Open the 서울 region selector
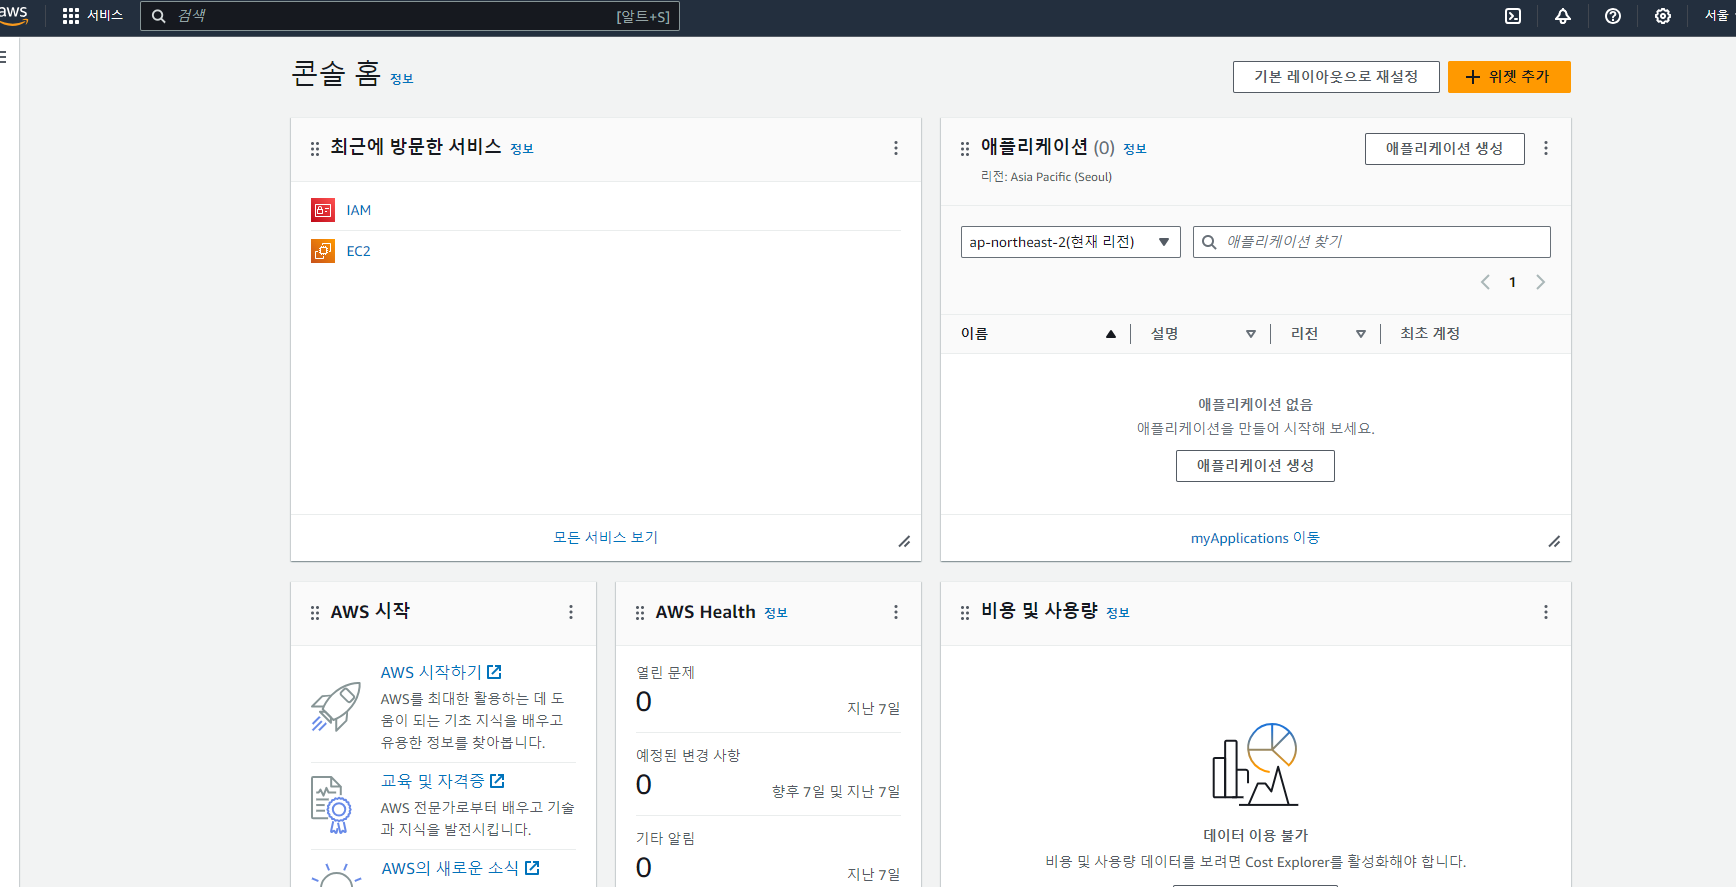1736x887 pixels. point(1717,16)
